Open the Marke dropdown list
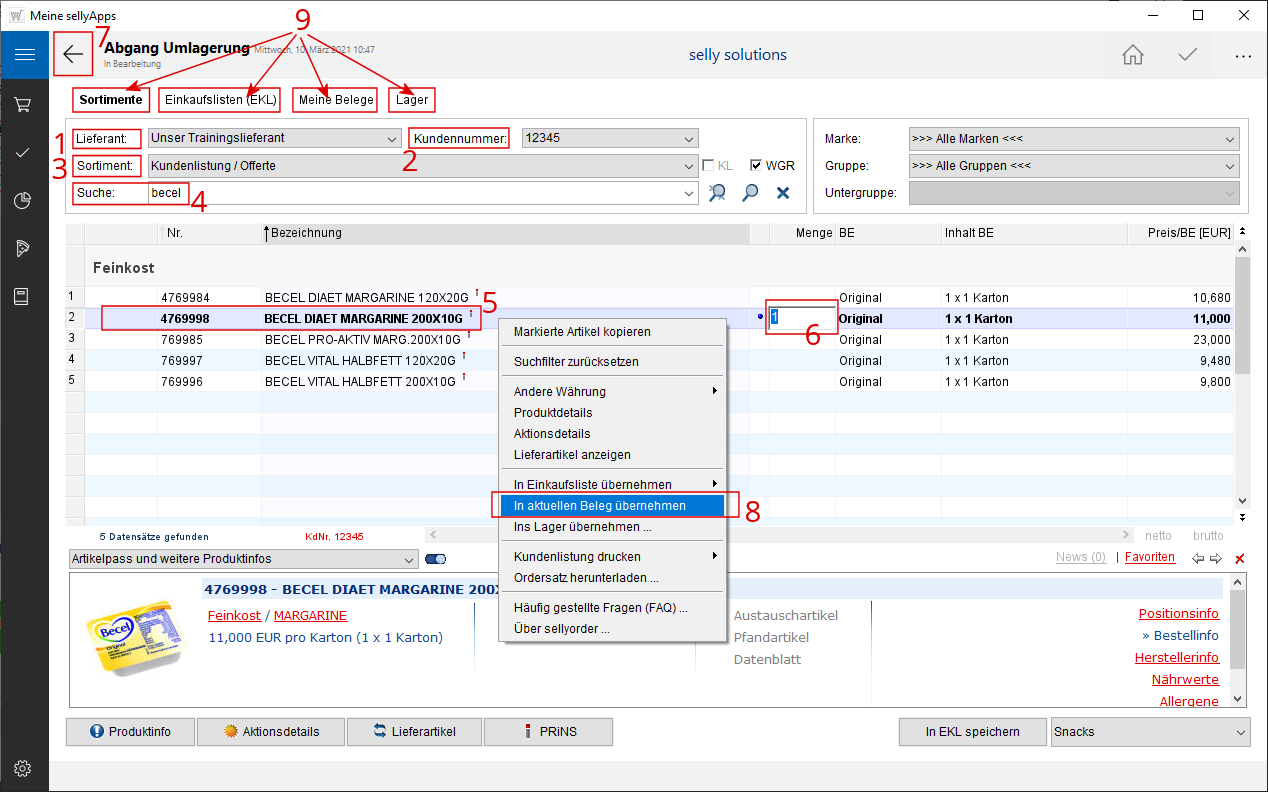This screenshot has height=792, width=1268. 1229,139
